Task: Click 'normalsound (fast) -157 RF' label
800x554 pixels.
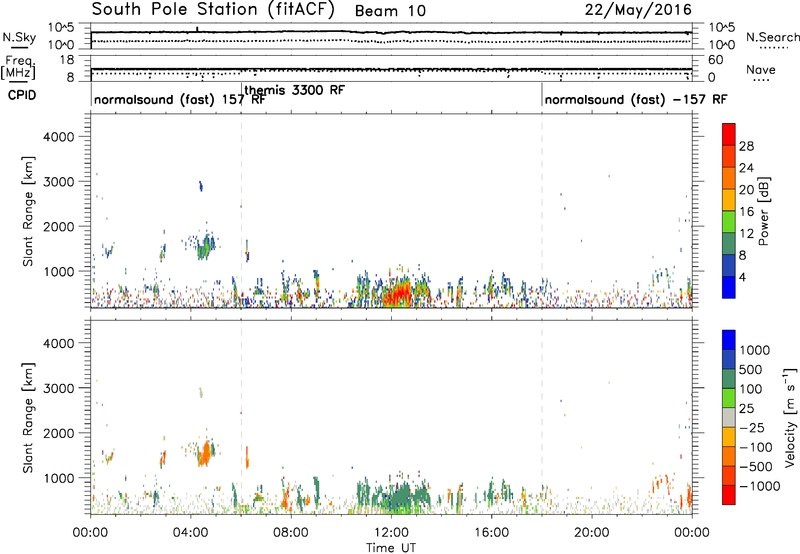Action: click(636, 99)
